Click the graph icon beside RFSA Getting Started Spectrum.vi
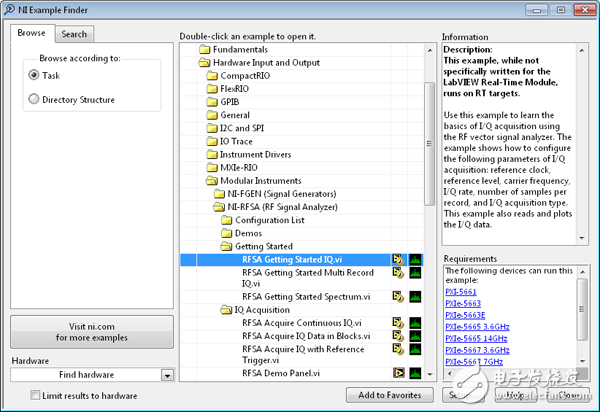Image resolution: width=600 pixels, height=412 pixels. tap(415, 297)
